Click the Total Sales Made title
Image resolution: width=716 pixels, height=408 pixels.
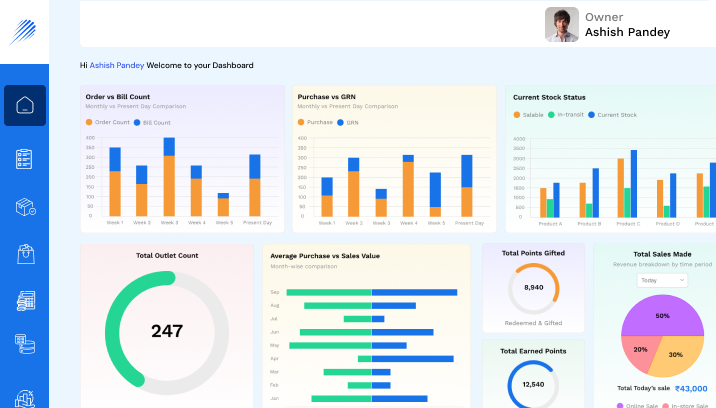tap(662, 254)
